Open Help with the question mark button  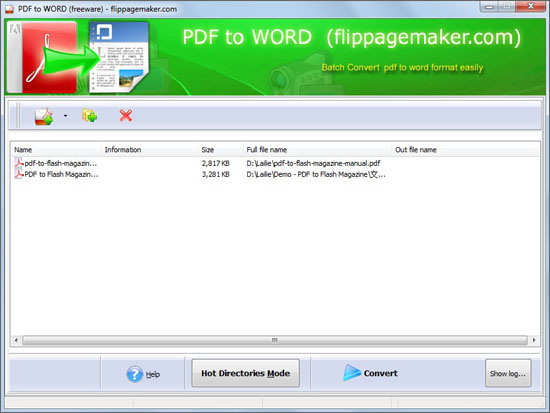point(143,374)
